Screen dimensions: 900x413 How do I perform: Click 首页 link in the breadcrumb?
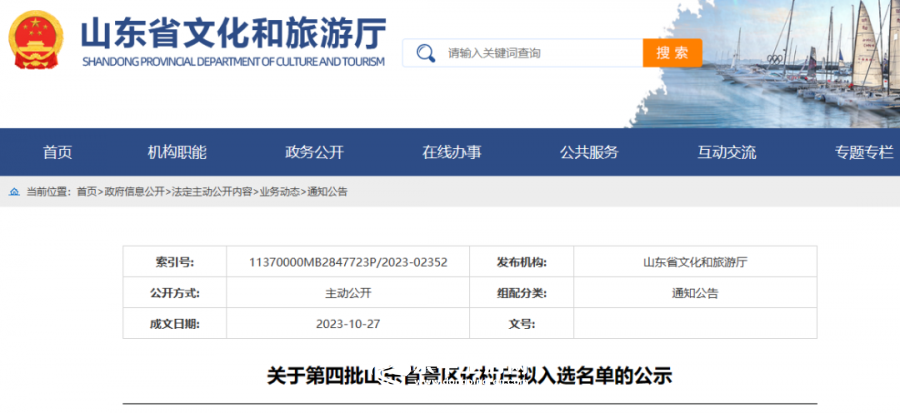click(x=87, y=192)
